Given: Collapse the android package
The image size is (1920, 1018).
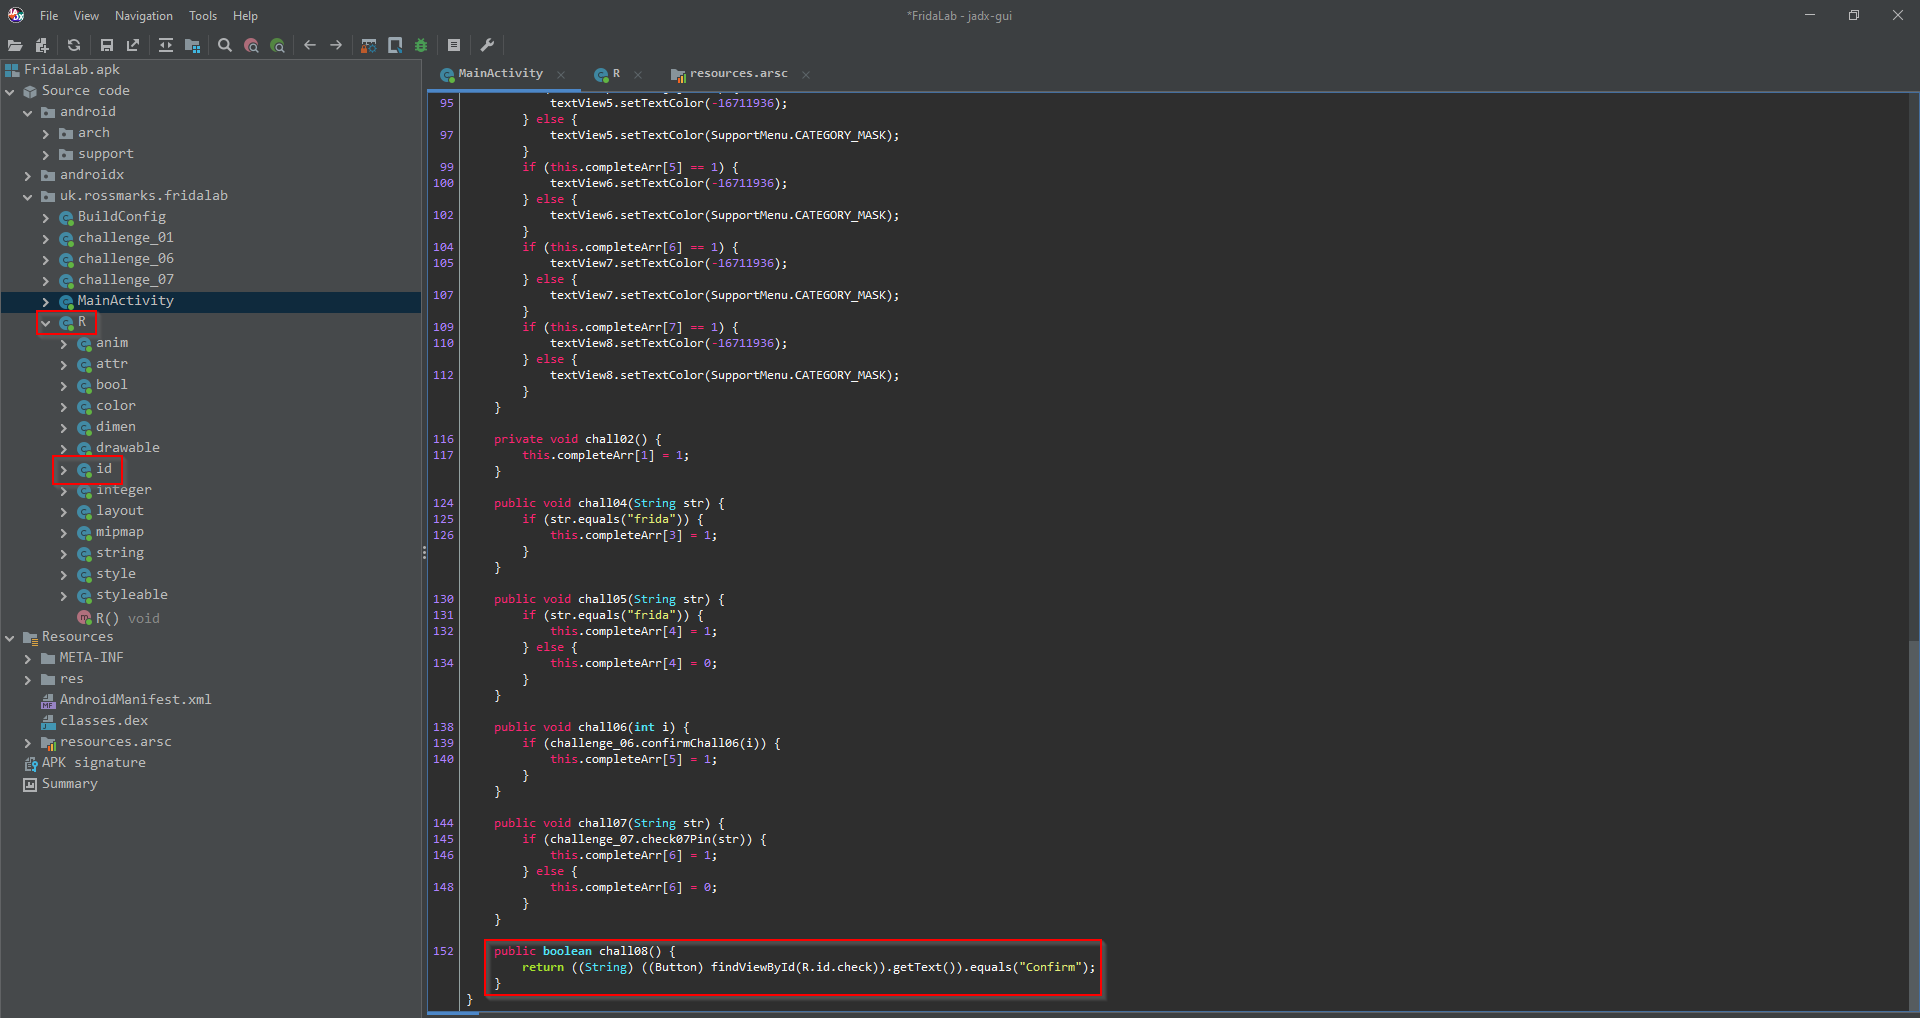Looking at the screenshot, I should pyautogui.click(x=28, y=112).
